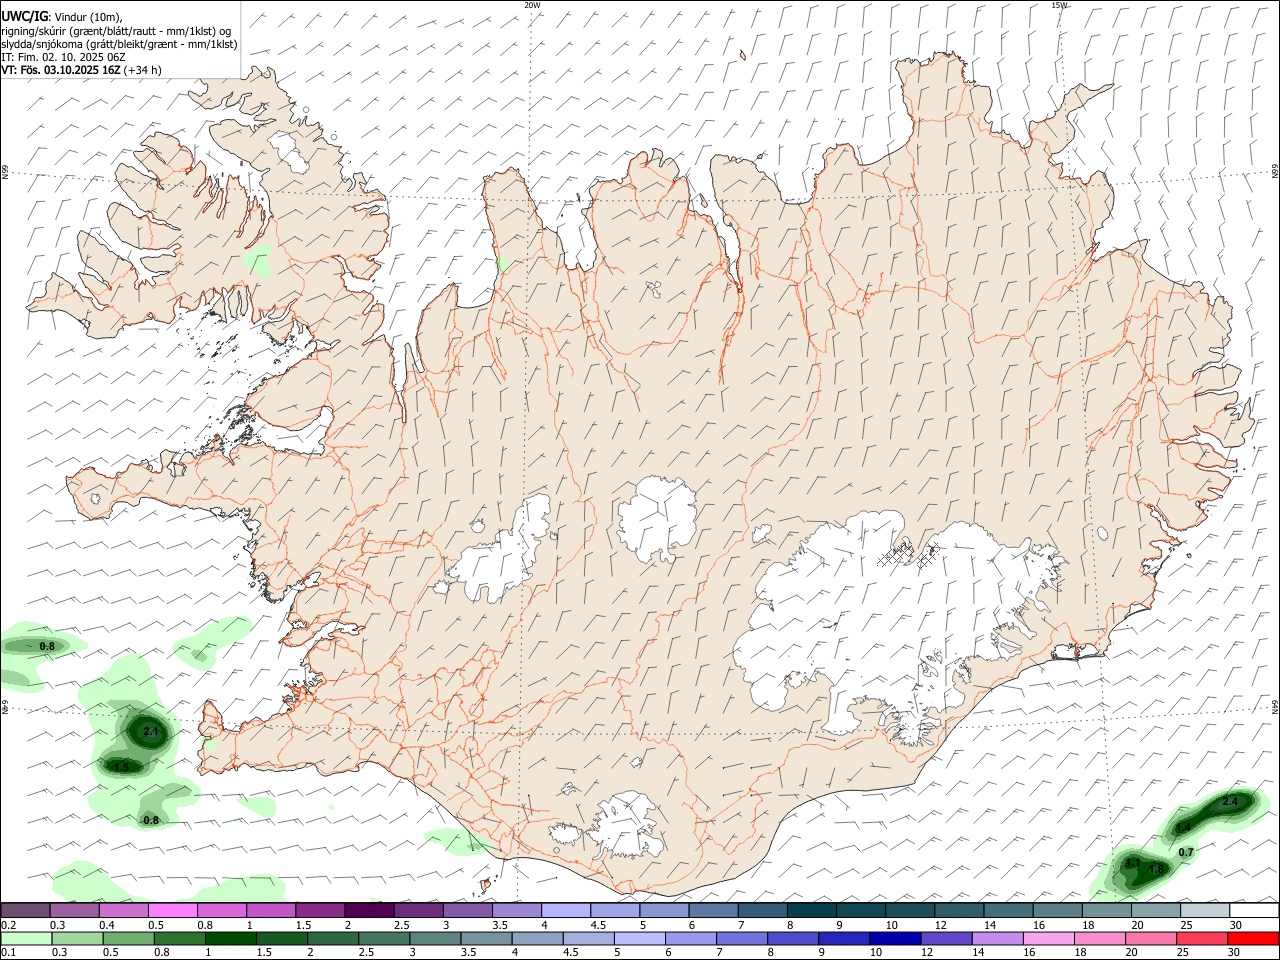The image size is (1280, 960).
Task: Click the dark teal 8 mm snow swatch
Action: click(812, 911)
